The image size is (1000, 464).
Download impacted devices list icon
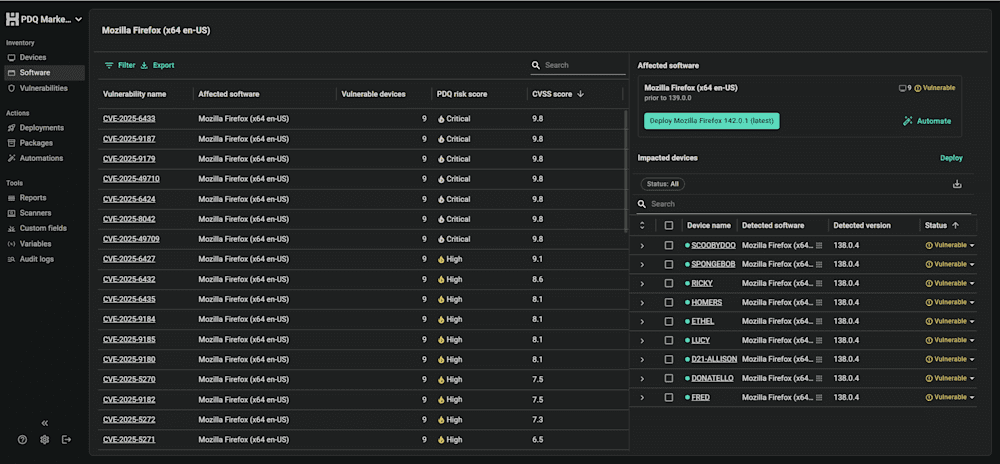[x=957, y=184]
